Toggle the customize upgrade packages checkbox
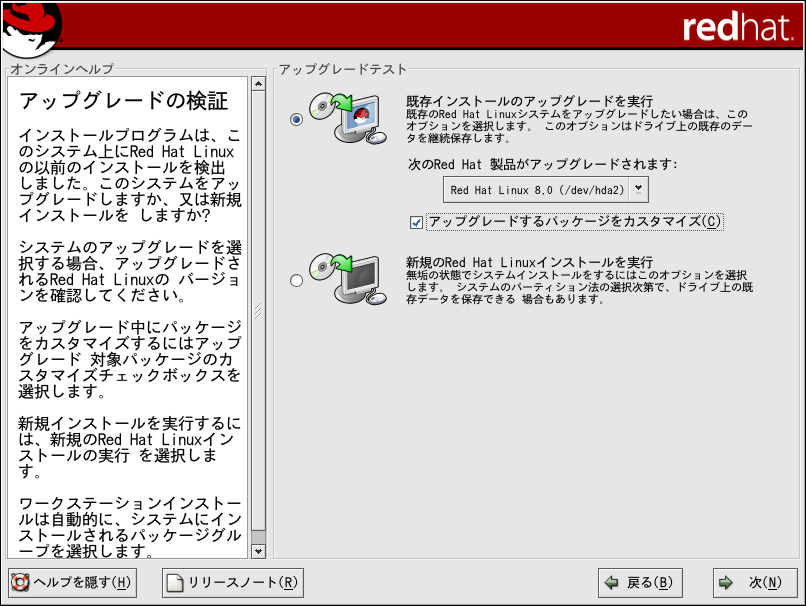This screenshot has width=806, height=606. [x=417, y=222]
